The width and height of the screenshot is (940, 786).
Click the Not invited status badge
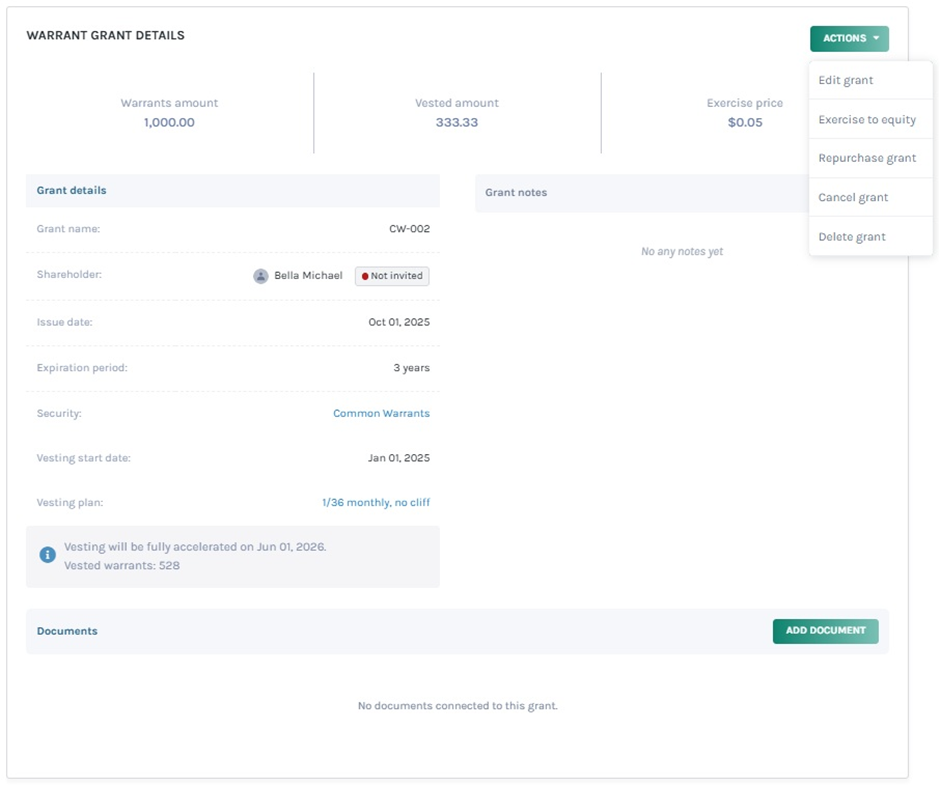point(392,276)
